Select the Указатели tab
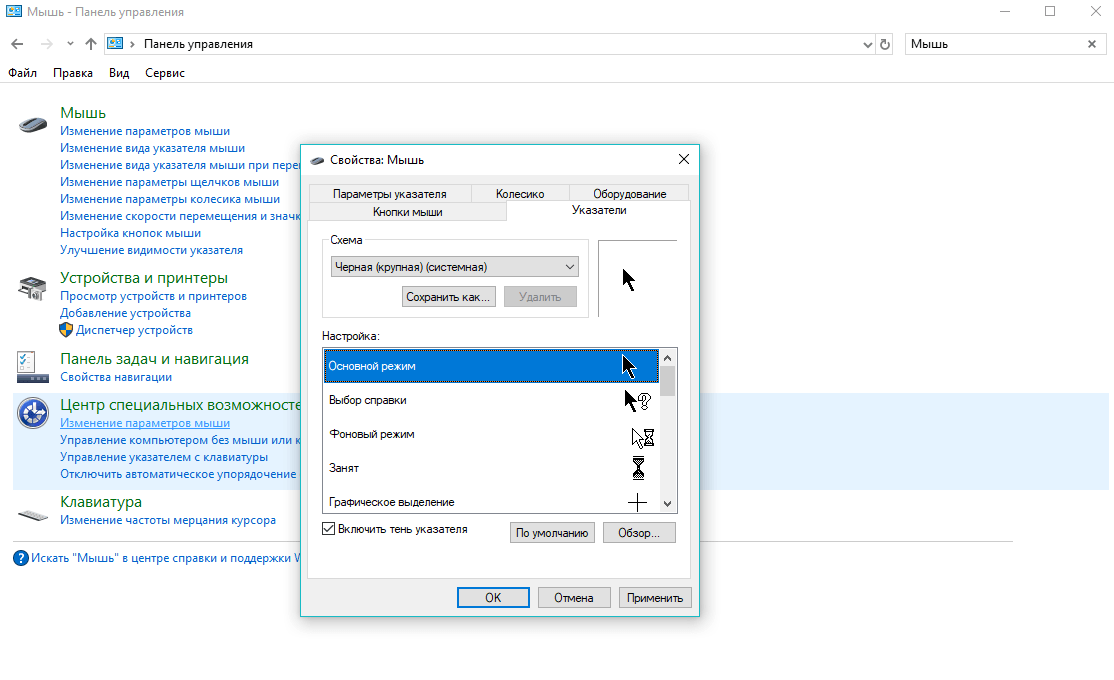1114x680 pixels. [599, 210]
